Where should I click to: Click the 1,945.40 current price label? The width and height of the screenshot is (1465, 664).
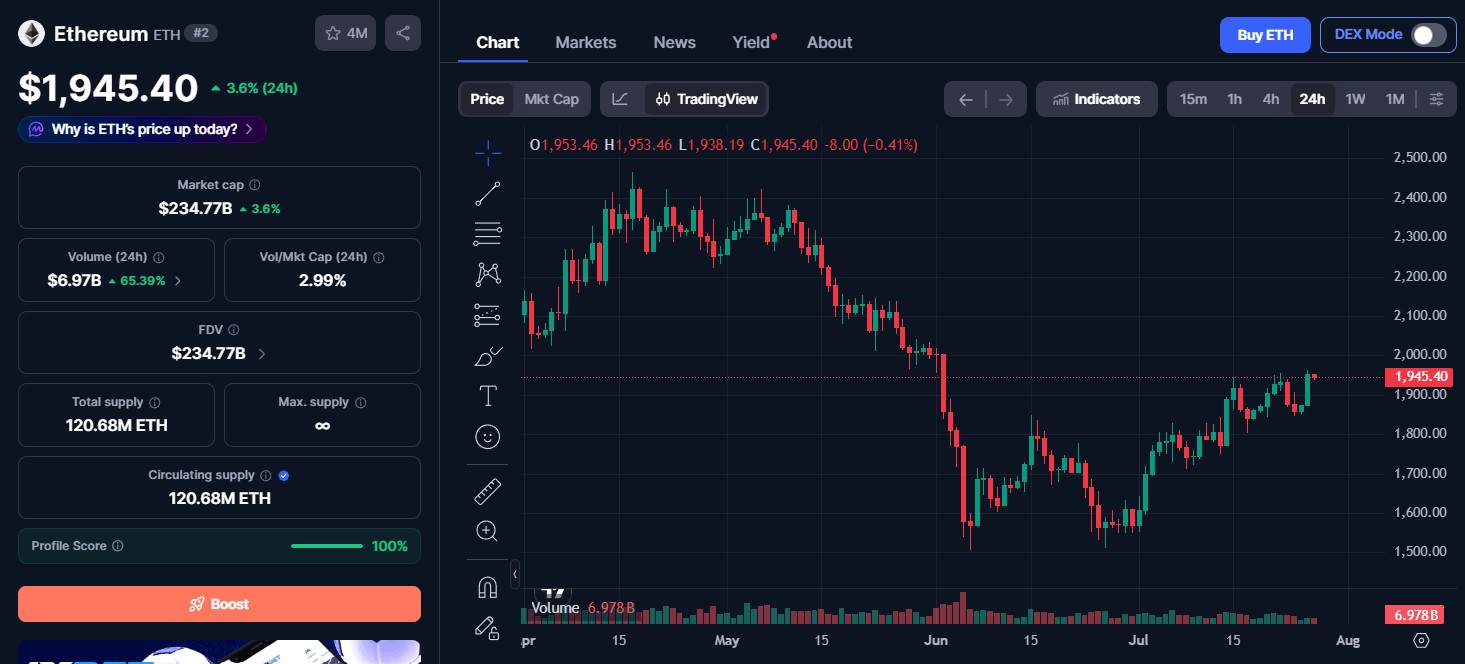point(1417,376)
